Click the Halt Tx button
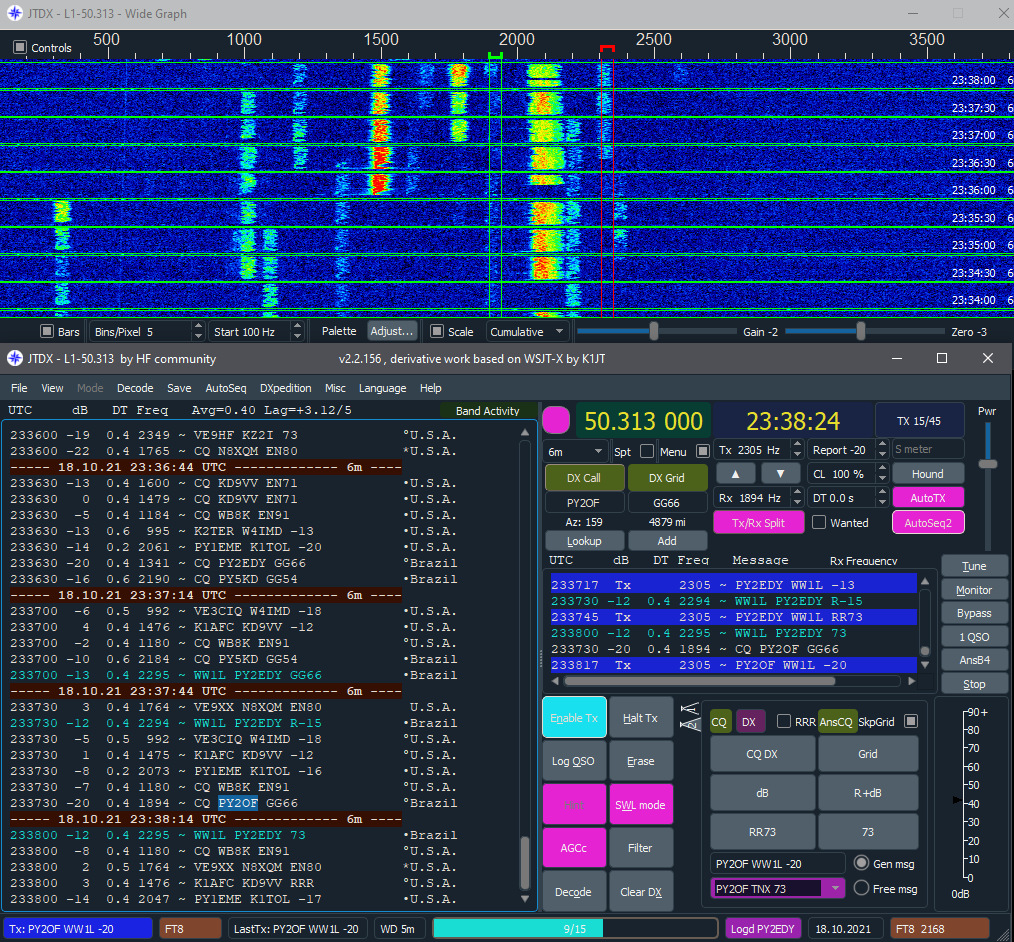 640,718
